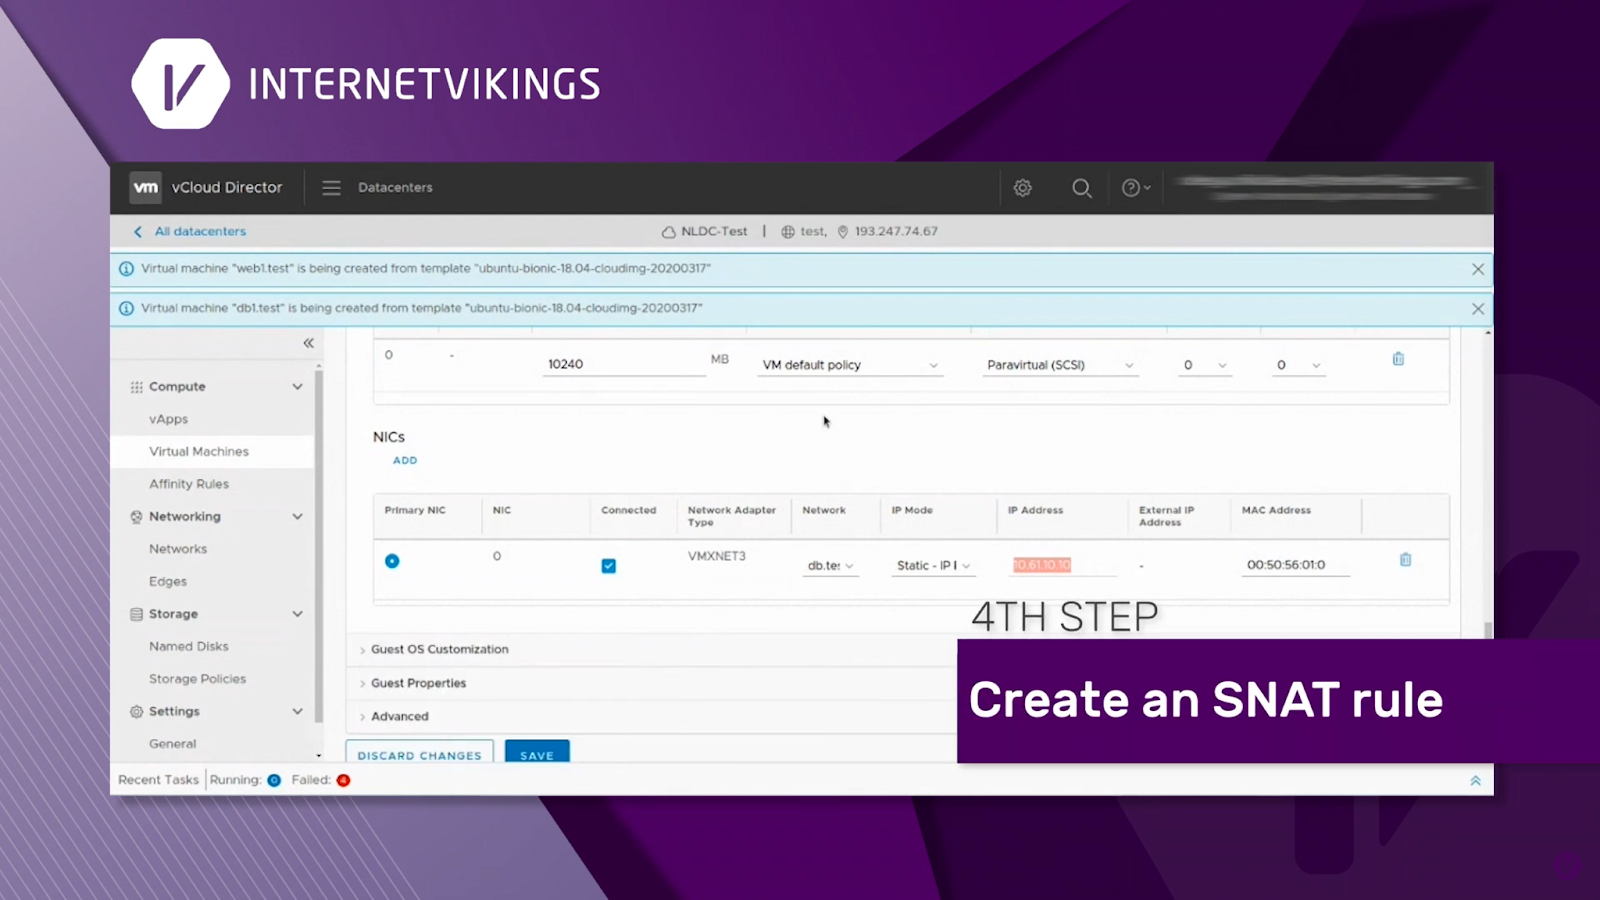Open the Paravirtual (SCSI) bus type dropdown
Viewport: 1600px width, 900px height.
1060,365
